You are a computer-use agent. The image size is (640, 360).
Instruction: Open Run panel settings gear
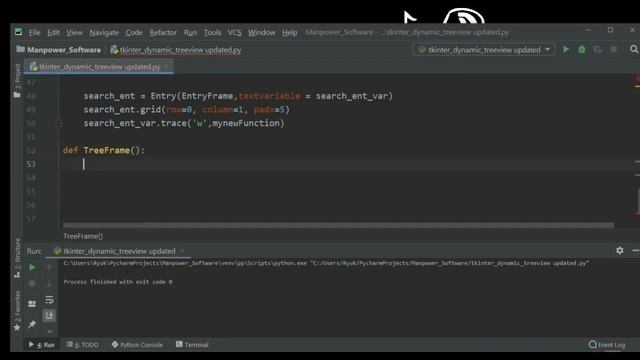tap(620, 251)
